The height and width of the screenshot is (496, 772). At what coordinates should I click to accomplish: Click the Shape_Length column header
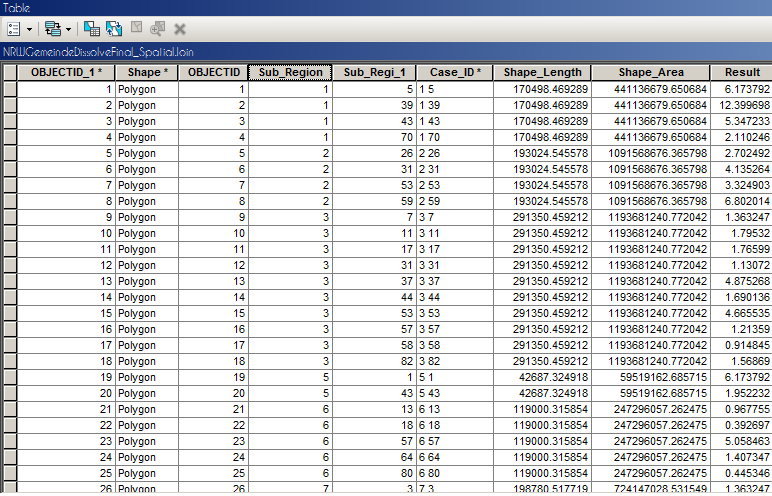[543, 72]
